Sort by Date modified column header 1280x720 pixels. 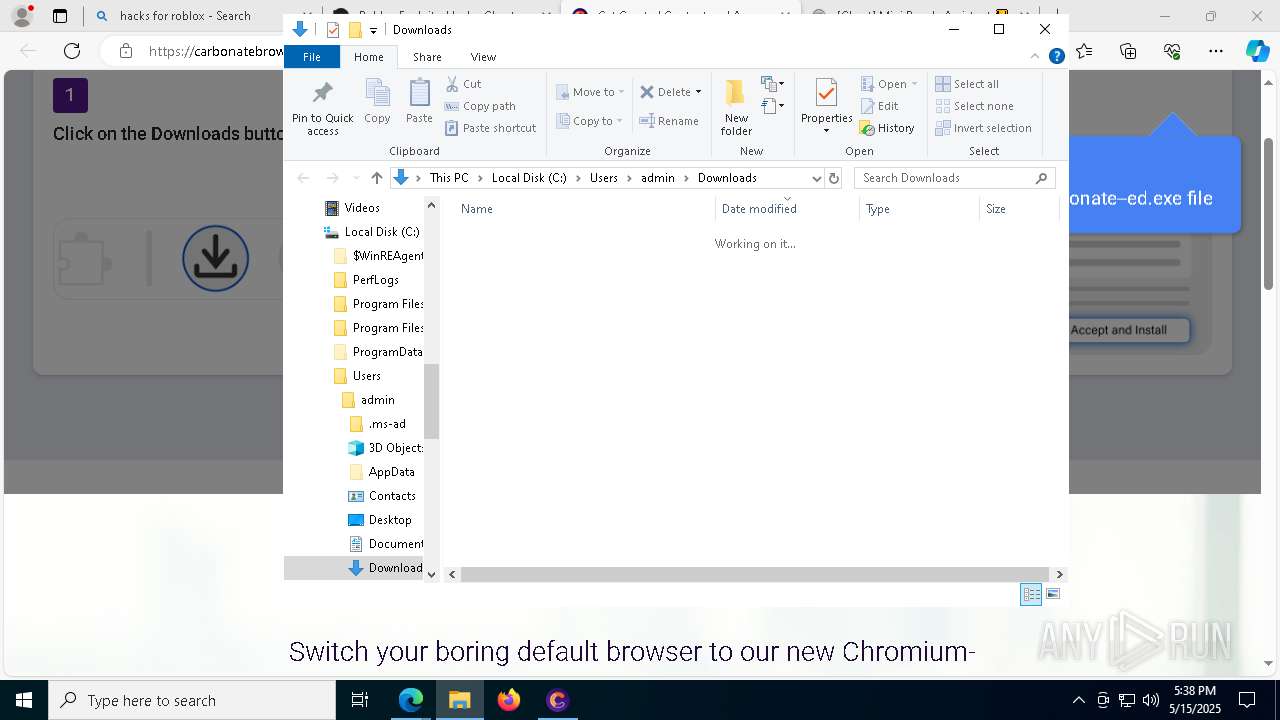[x=787, y=209]
